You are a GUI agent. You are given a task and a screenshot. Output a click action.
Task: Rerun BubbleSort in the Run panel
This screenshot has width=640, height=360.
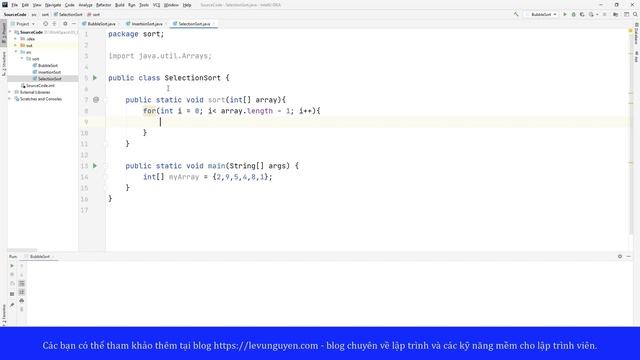(12, 266)
